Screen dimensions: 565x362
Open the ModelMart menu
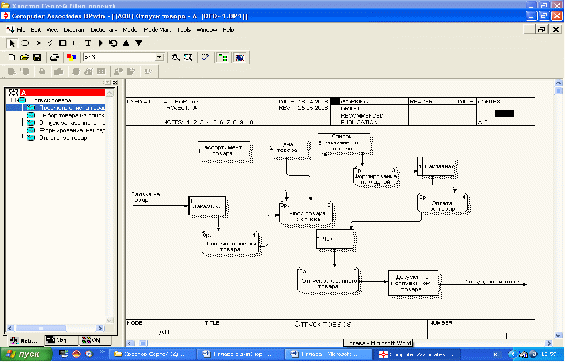coord(157,30)
